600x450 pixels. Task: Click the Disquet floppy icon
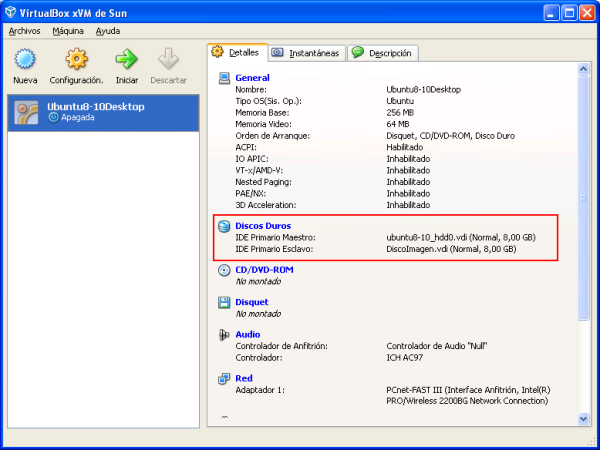coord(225,302)
